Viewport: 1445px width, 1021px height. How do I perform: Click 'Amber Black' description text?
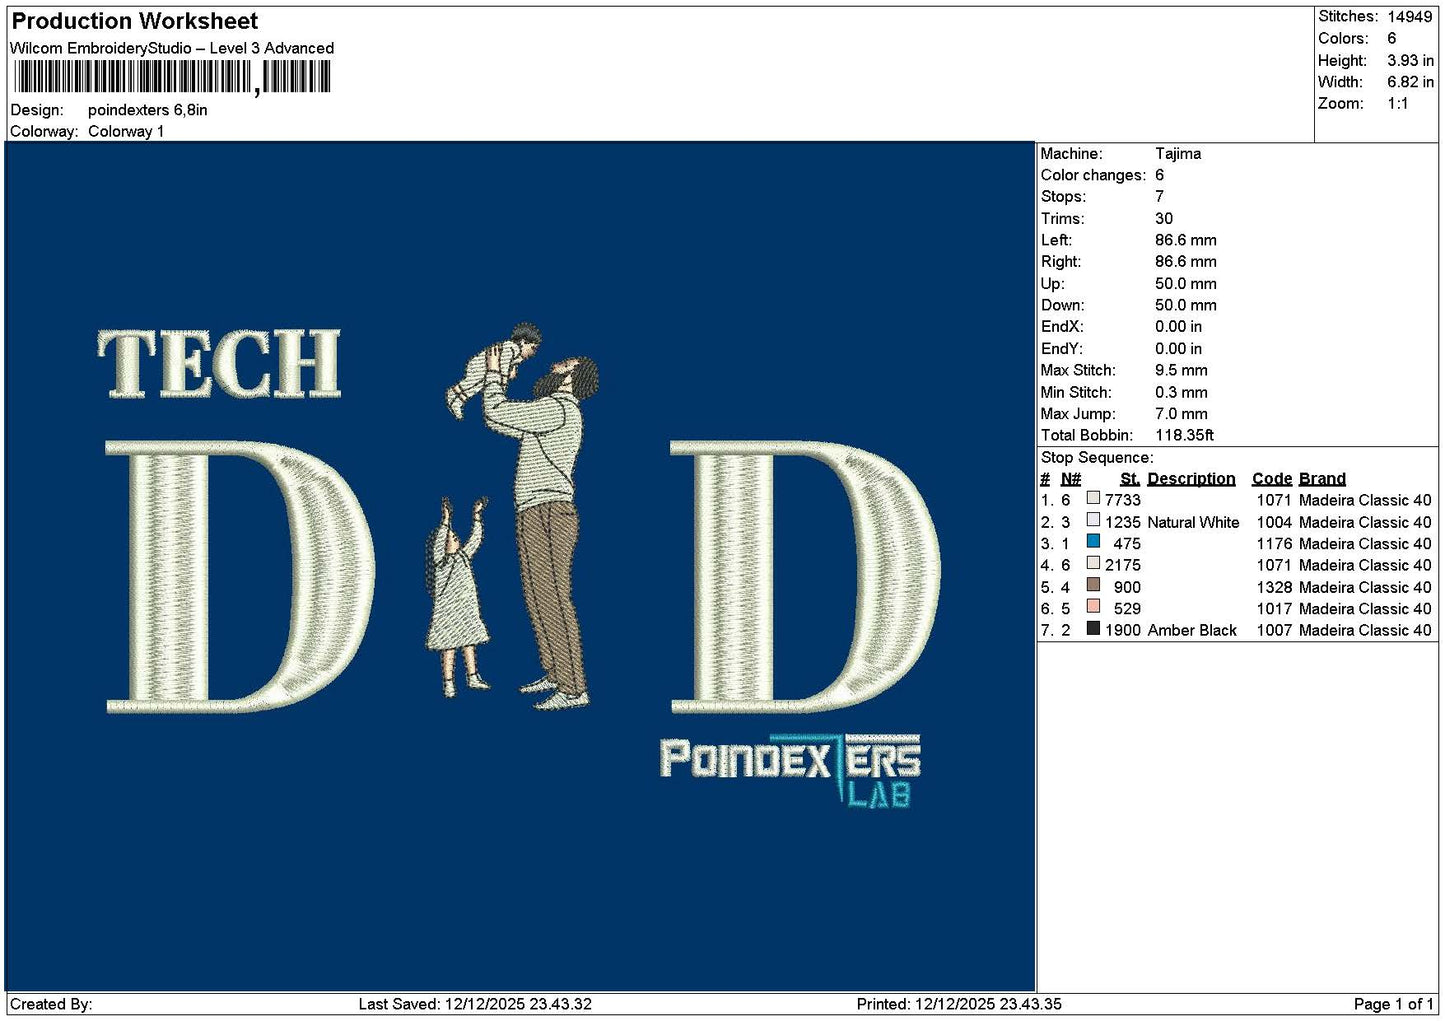1192,630
